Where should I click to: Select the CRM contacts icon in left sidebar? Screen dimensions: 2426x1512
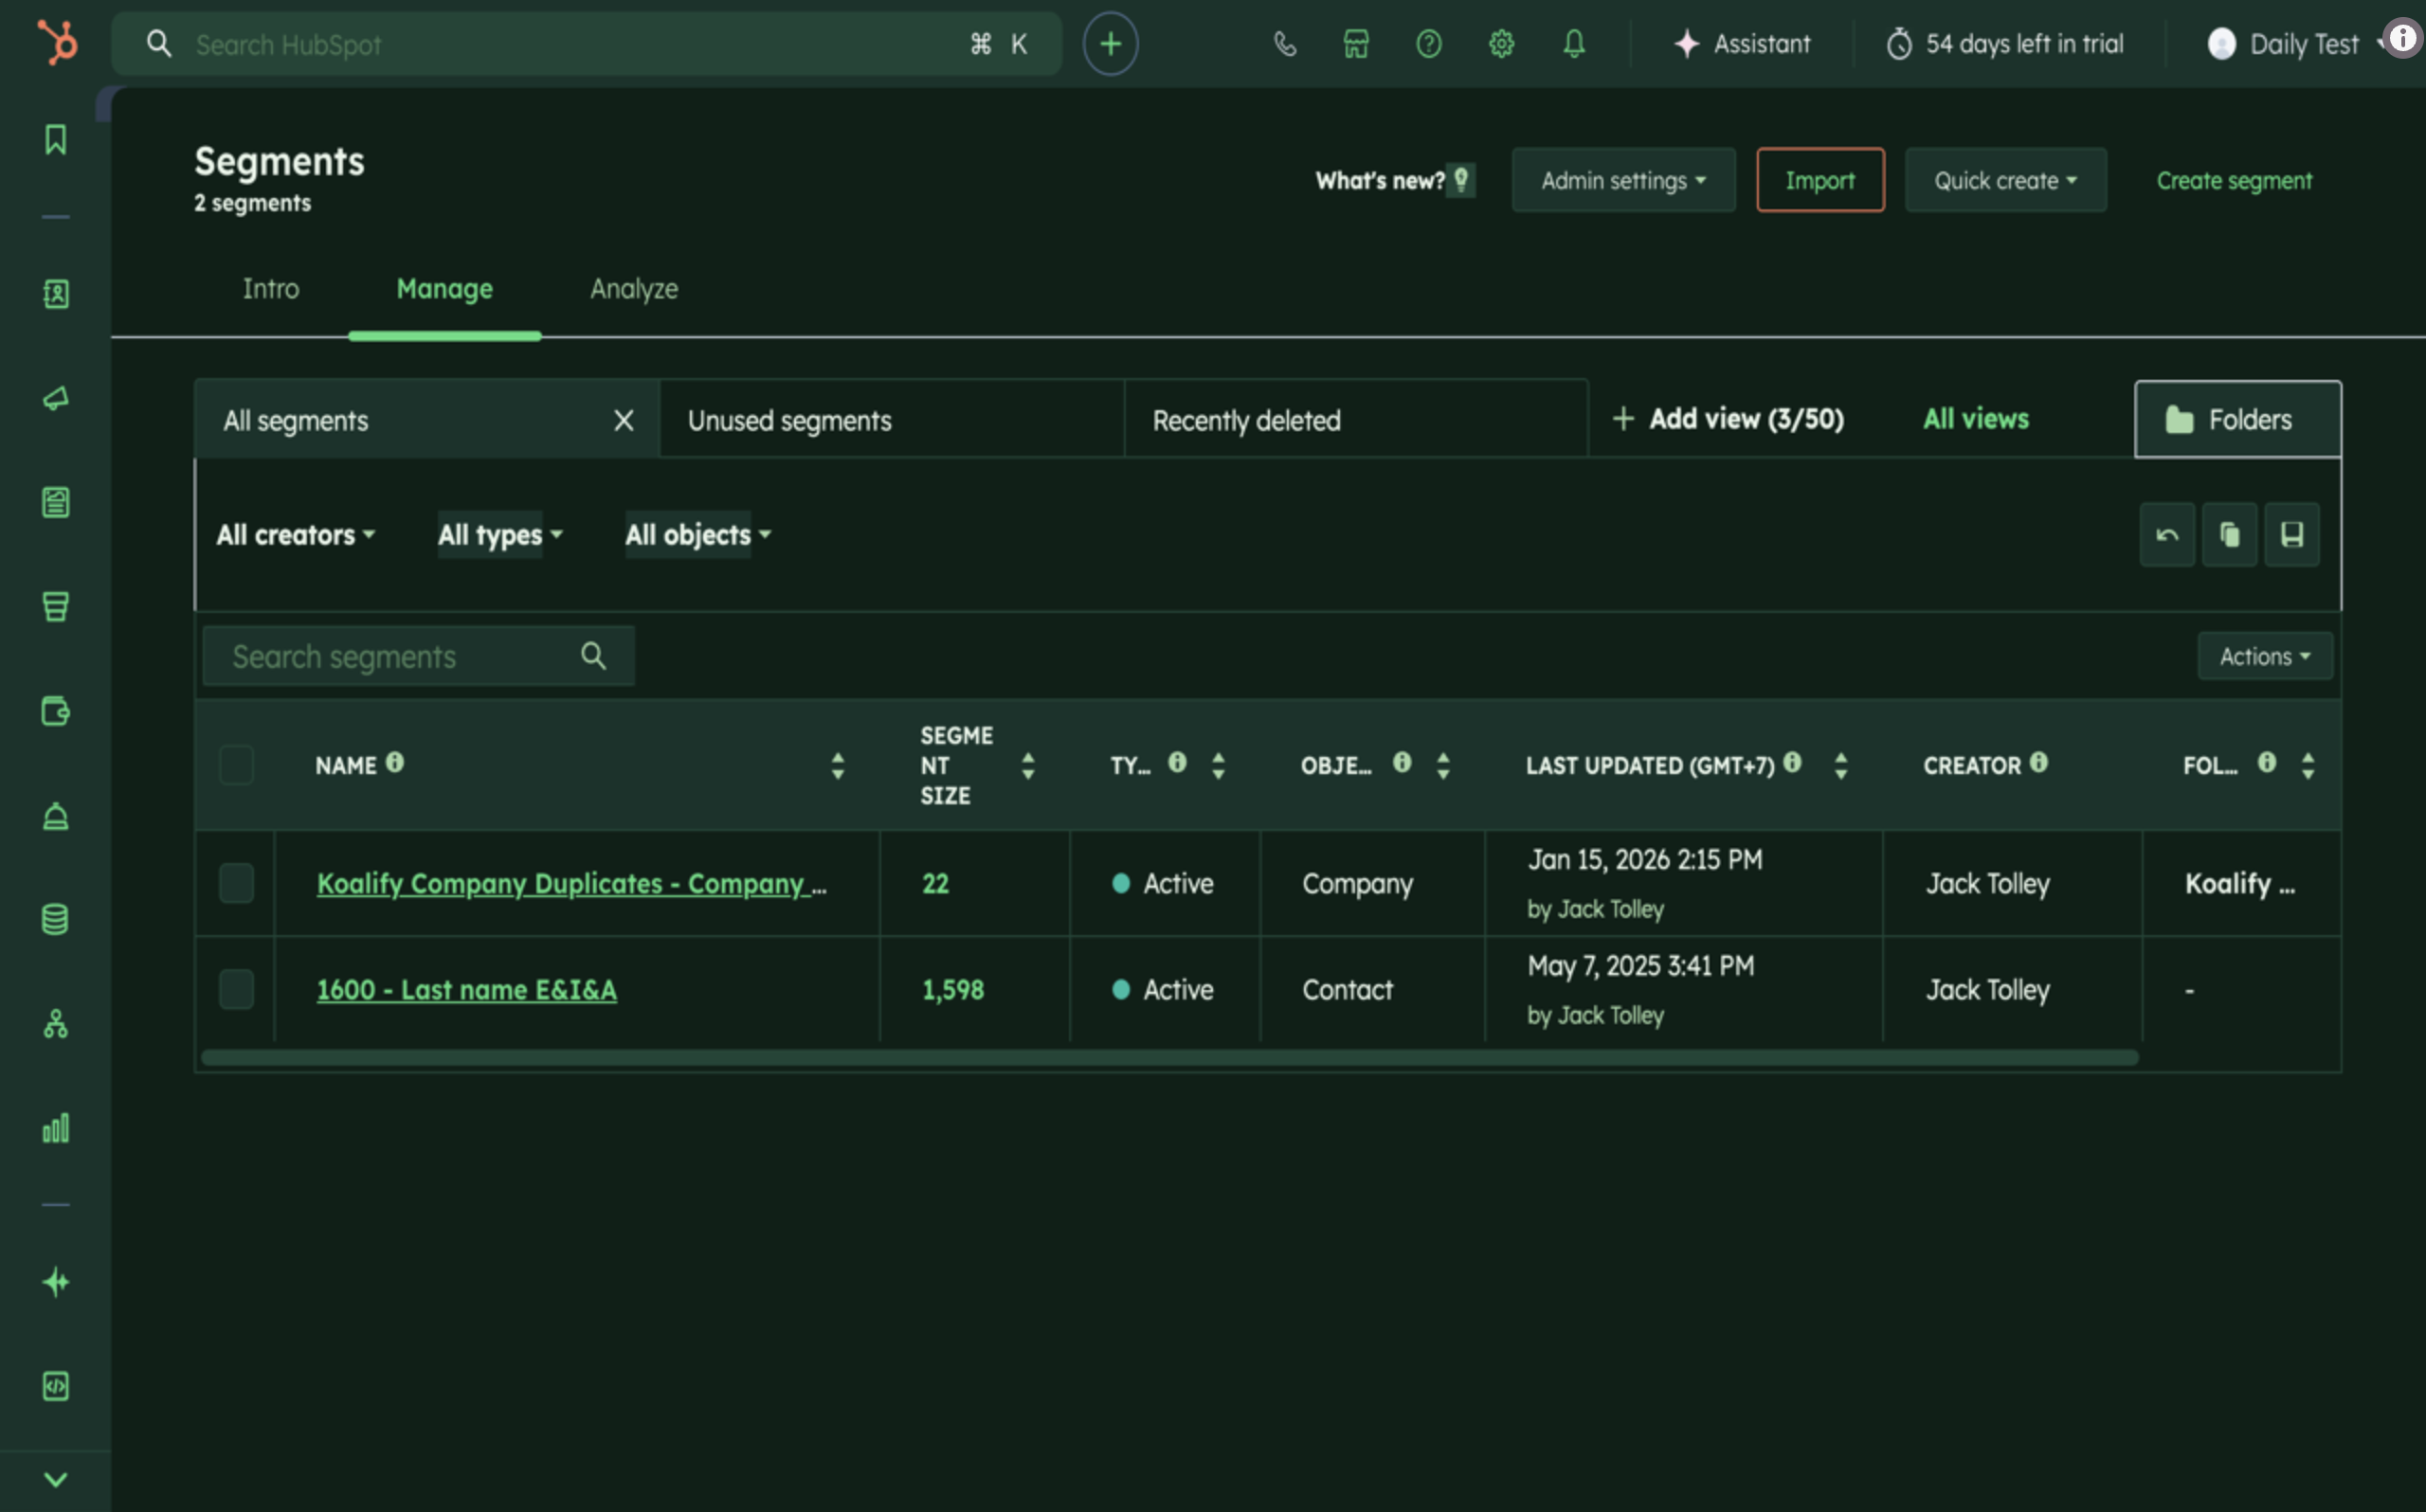(x=55, y=294)
